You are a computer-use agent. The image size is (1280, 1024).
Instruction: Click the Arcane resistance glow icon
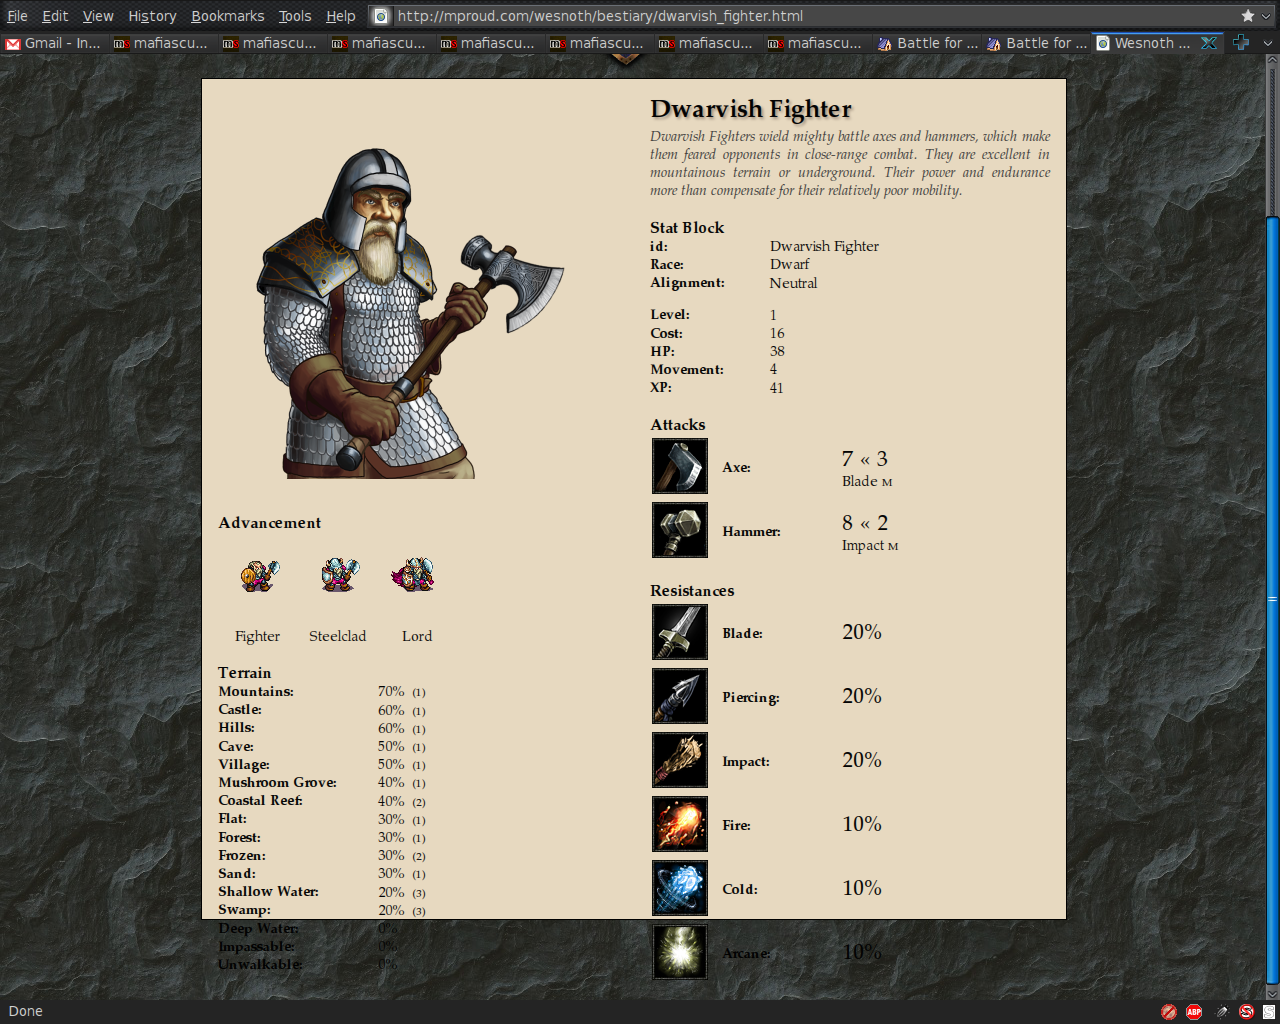pyautogui.click(x=680, y=952)
